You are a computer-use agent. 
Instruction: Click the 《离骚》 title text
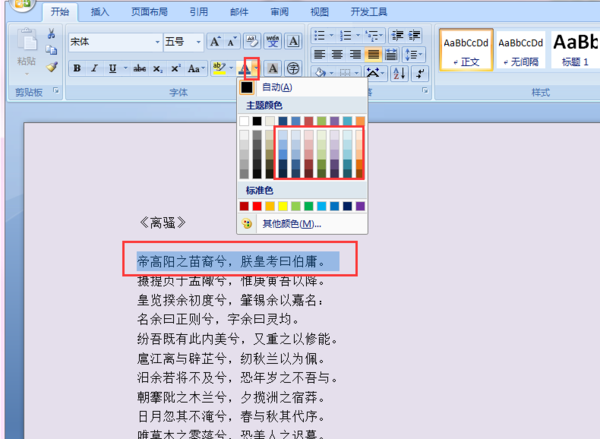pos(163,222)
